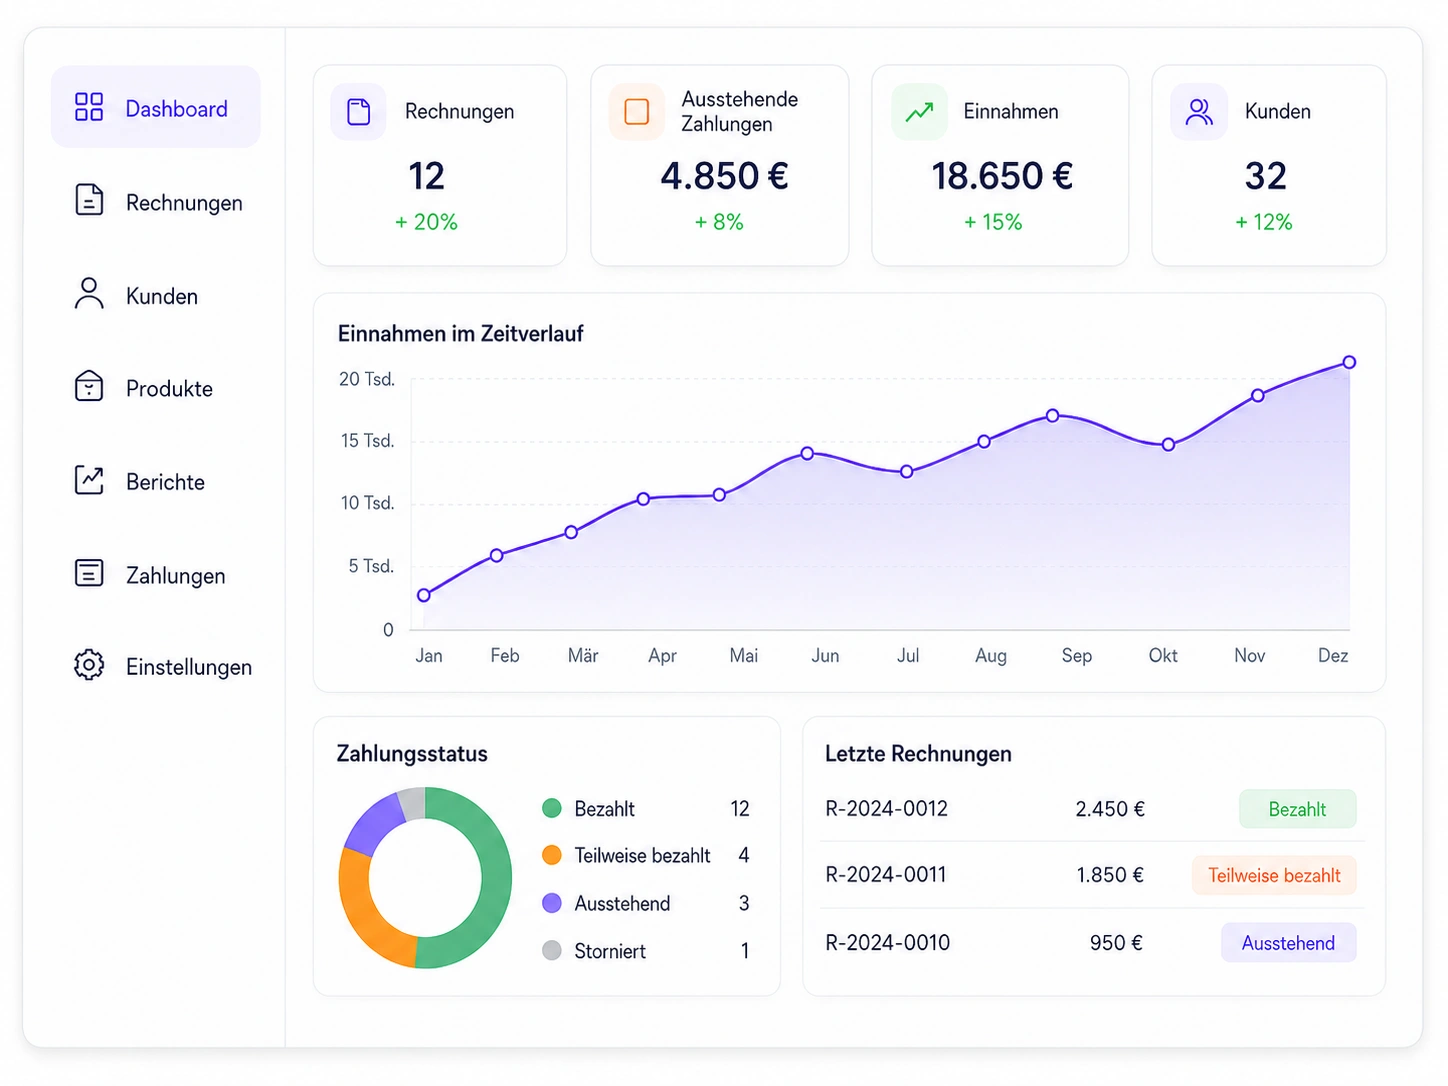The height and width of the screenshot is (1086, 1448).
Task: Click the + 8% growth figure
Action: 719,222
